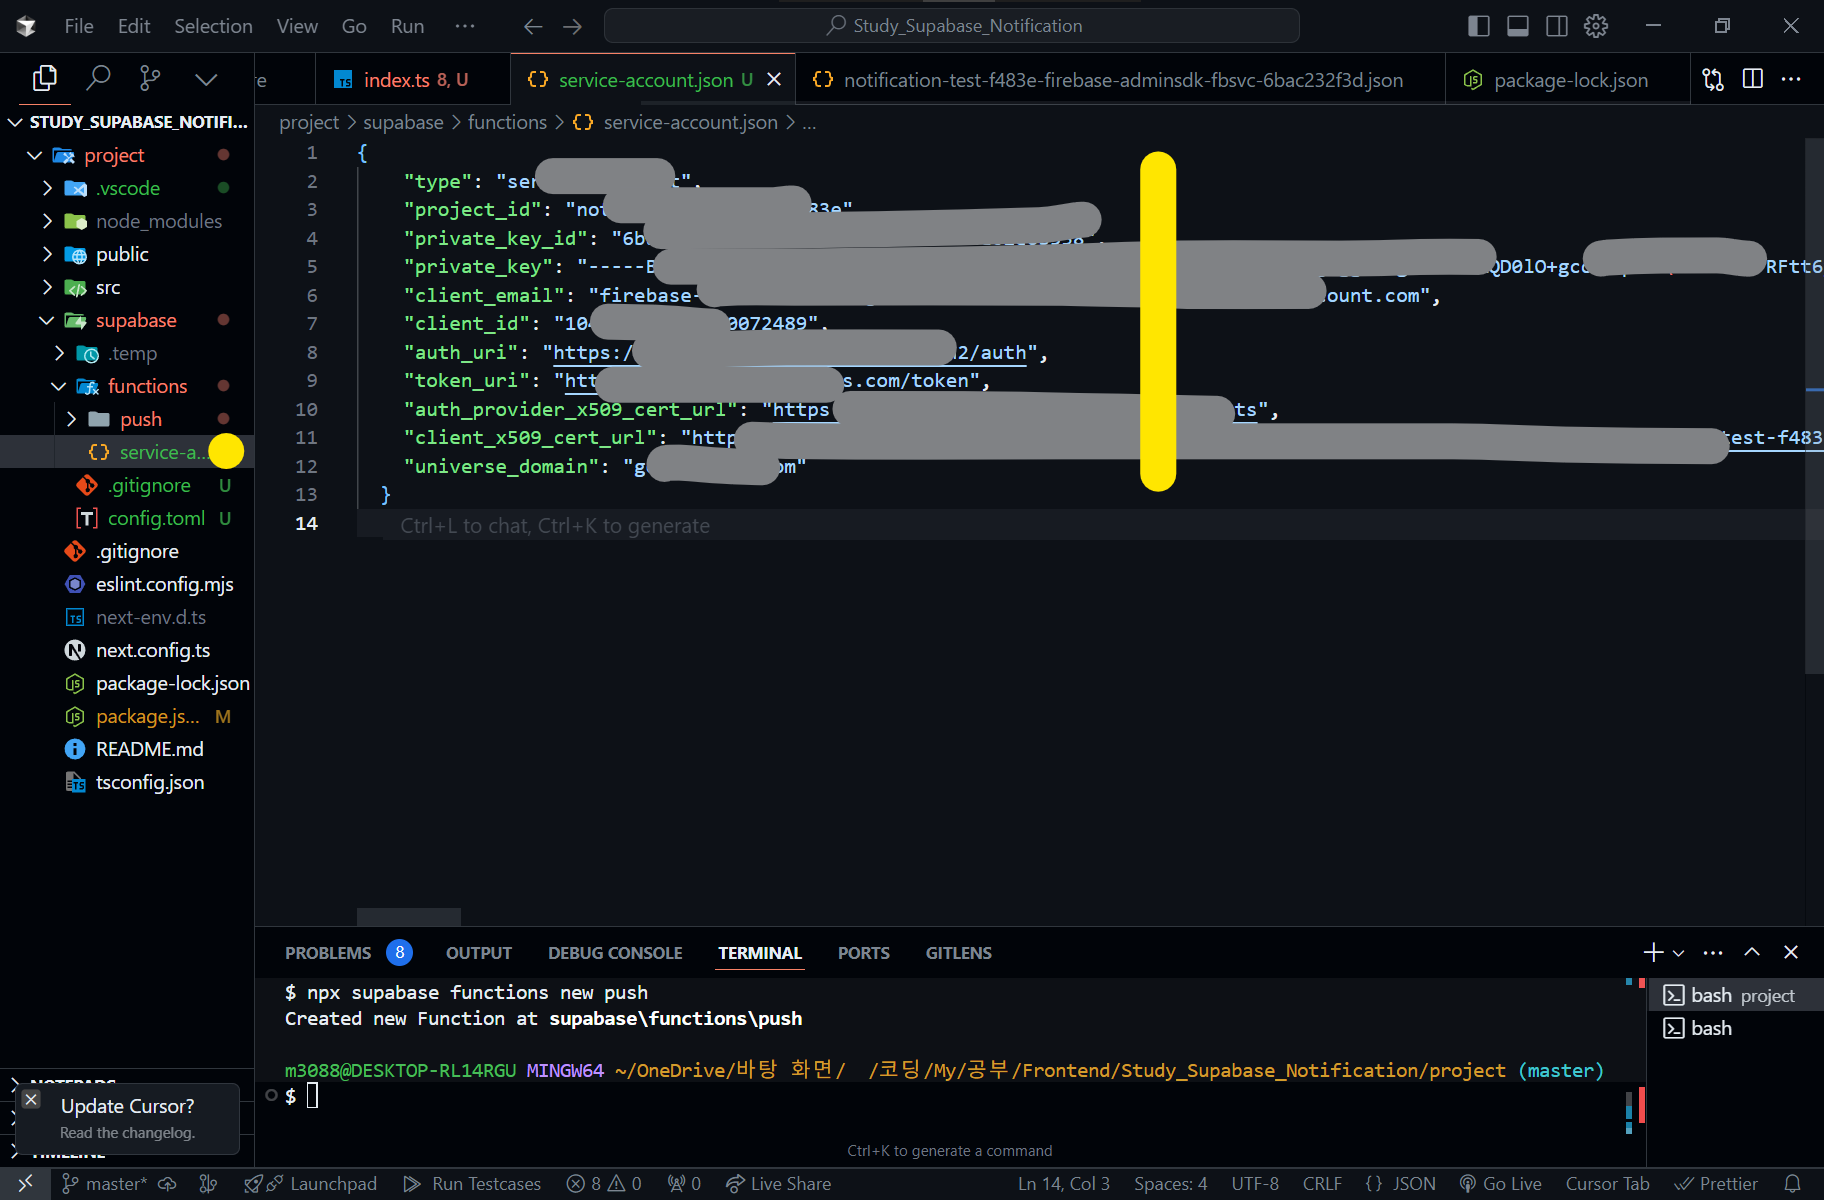Switch to notification-test firebase-adminsdk json tab
Screen dimensions: 1824x1200
point(1121,80)
